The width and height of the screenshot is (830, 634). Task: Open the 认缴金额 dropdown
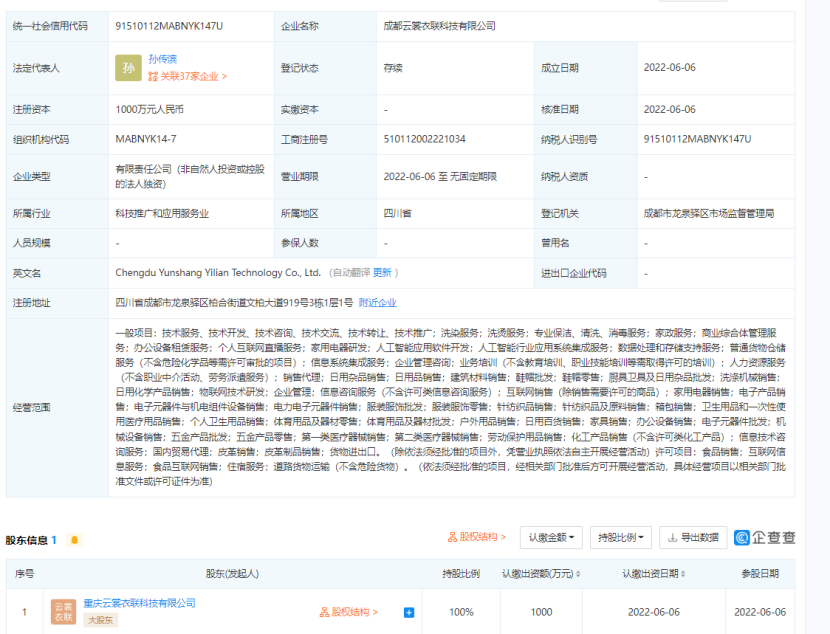[552, 537]
